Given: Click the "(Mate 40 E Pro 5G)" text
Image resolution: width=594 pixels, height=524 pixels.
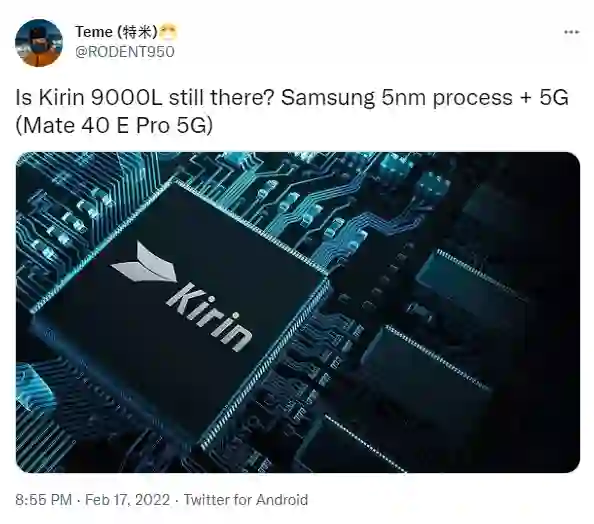Looking at the screenshot, I should pos(114,125).
